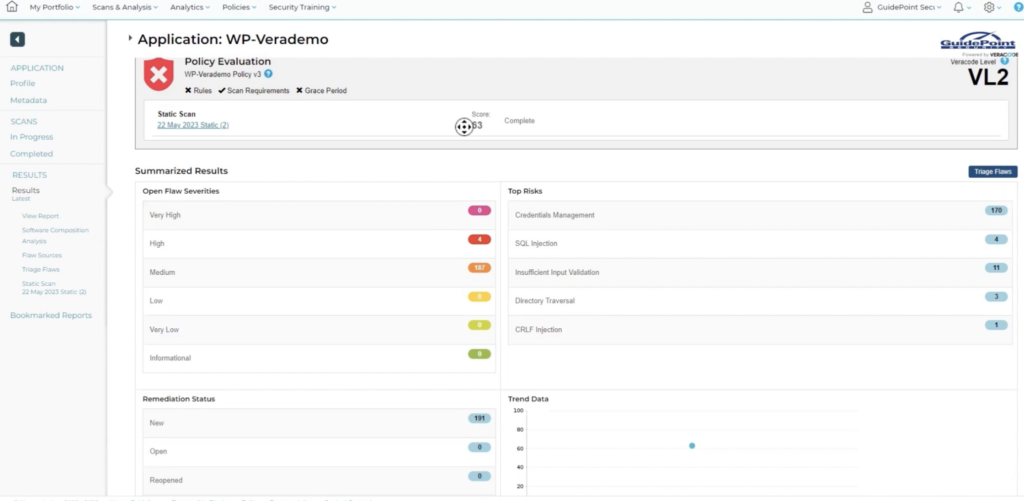Click the Insufficient Input Validation risk row

(760, 272)
